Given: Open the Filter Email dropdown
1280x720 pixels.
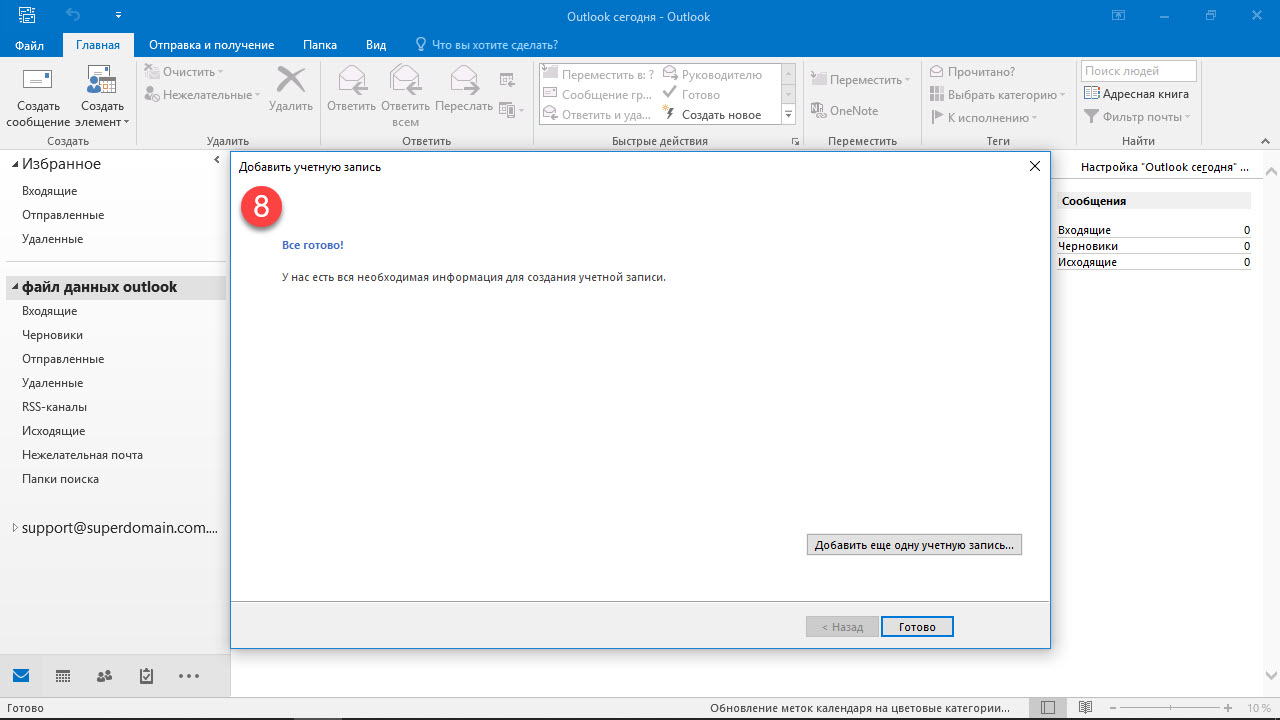Looking at the screenshot, I should point(1138,117).
